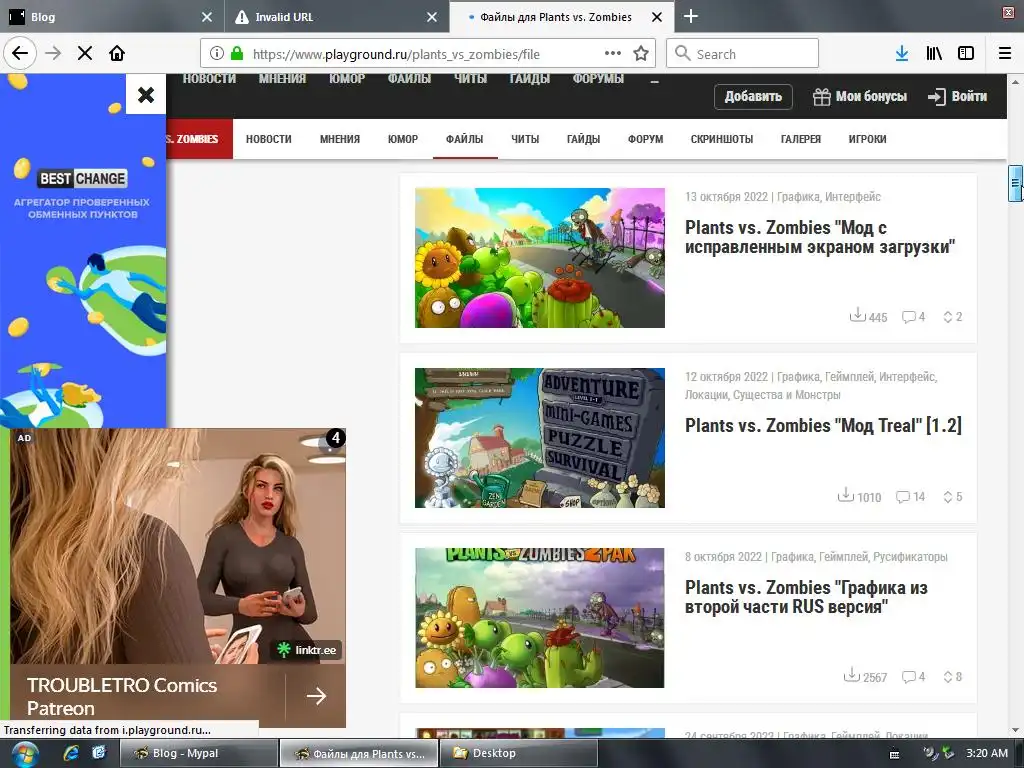Show site information via the info icon
The width and height of the screenshot is (1024, 768).
217,54
